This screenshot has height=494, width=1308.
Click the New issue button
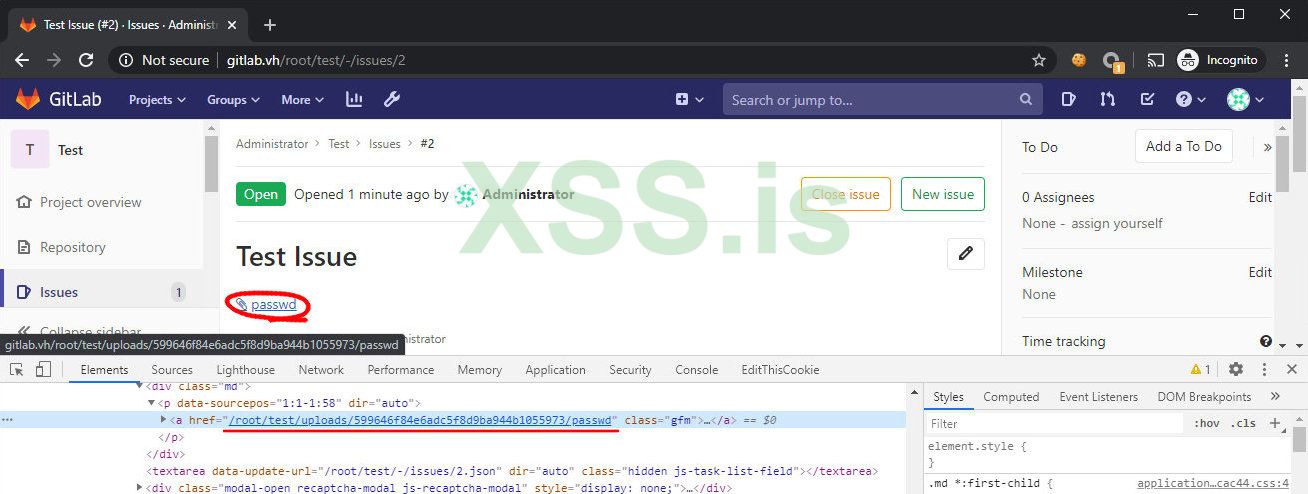(x=943, y=194)
